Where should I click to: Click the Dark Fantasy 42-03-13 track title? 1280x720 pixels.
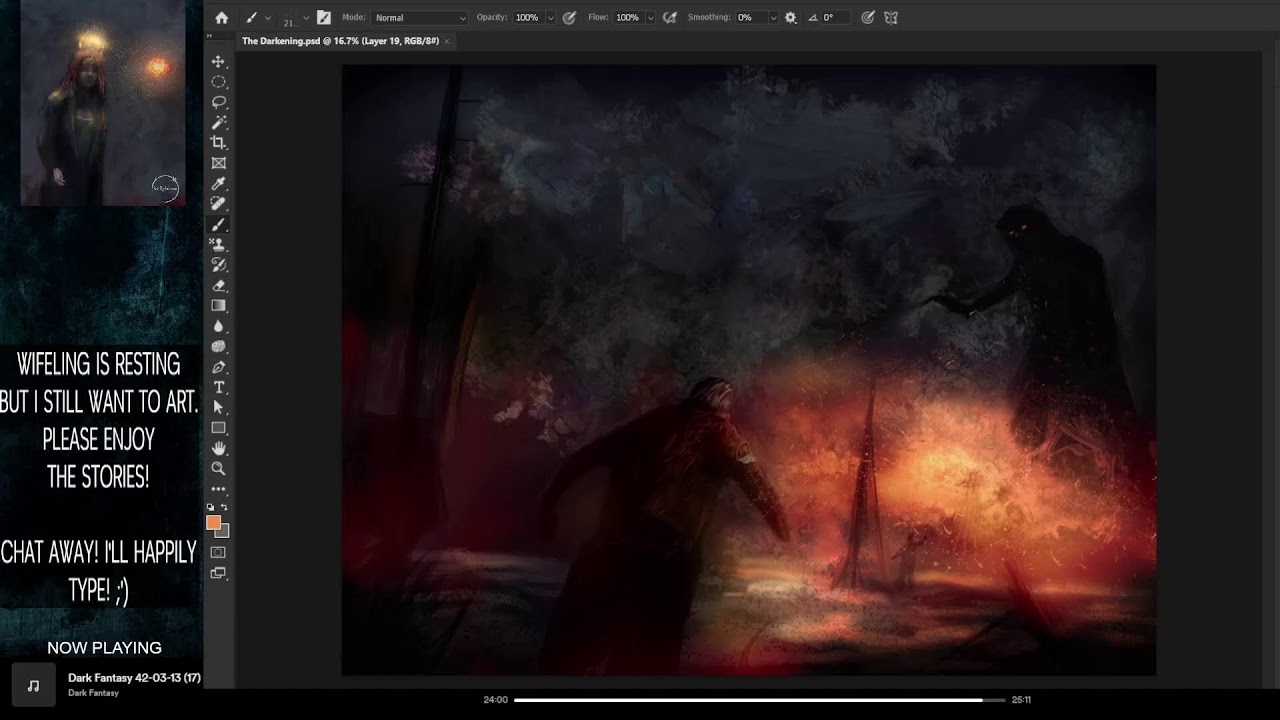point(134,678)
